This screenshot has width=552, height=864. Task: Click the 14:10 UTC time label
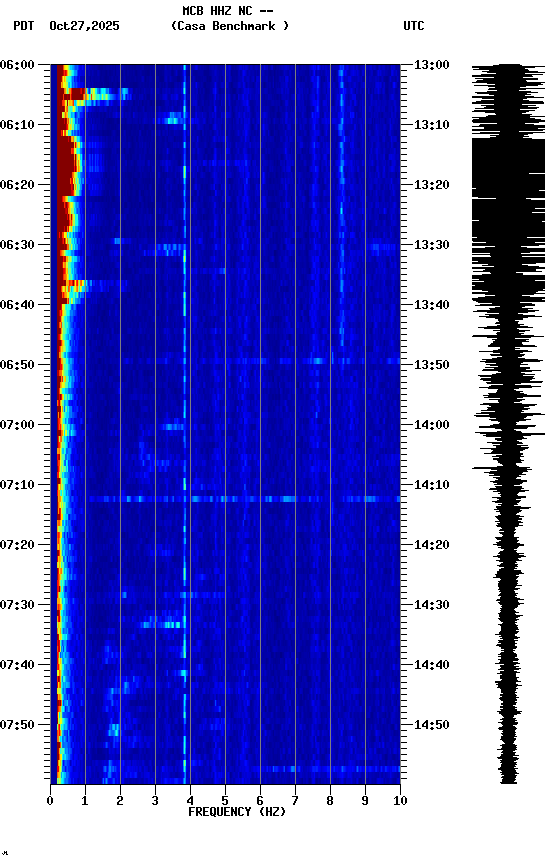tap(432, 485)
